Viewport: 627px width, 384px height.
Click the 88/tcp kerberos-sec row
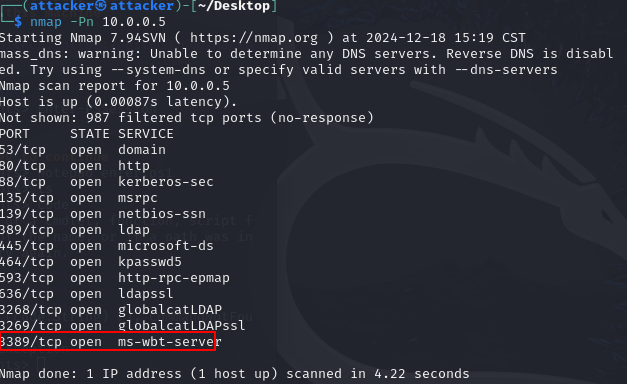[107, 182]
